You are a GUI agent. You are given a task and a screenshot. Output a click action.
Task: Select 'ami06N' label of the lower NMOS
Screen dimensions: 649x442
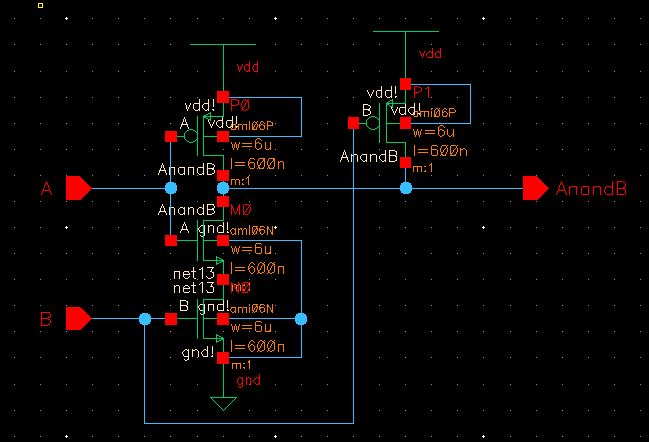[252, 309]
